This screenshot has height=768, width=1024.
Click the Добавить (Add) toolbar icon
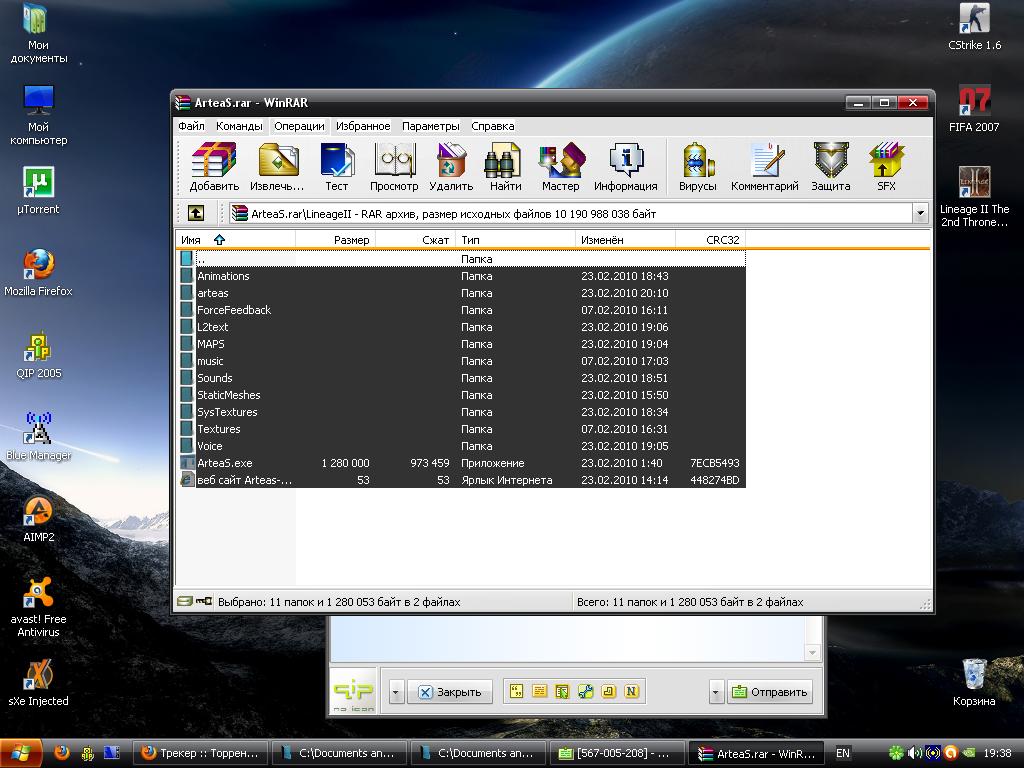(x=214, y=167)
